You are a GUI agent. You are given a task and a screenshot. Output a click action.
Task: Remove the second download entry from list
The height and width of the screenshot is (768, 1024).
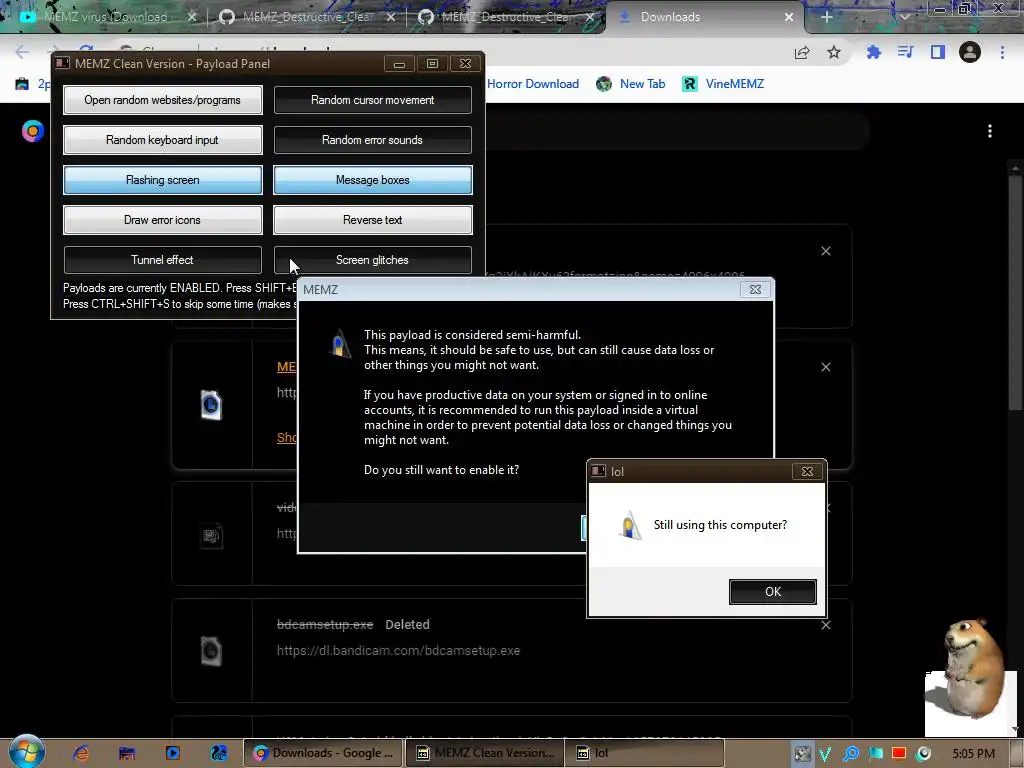(x=826, y=367)
